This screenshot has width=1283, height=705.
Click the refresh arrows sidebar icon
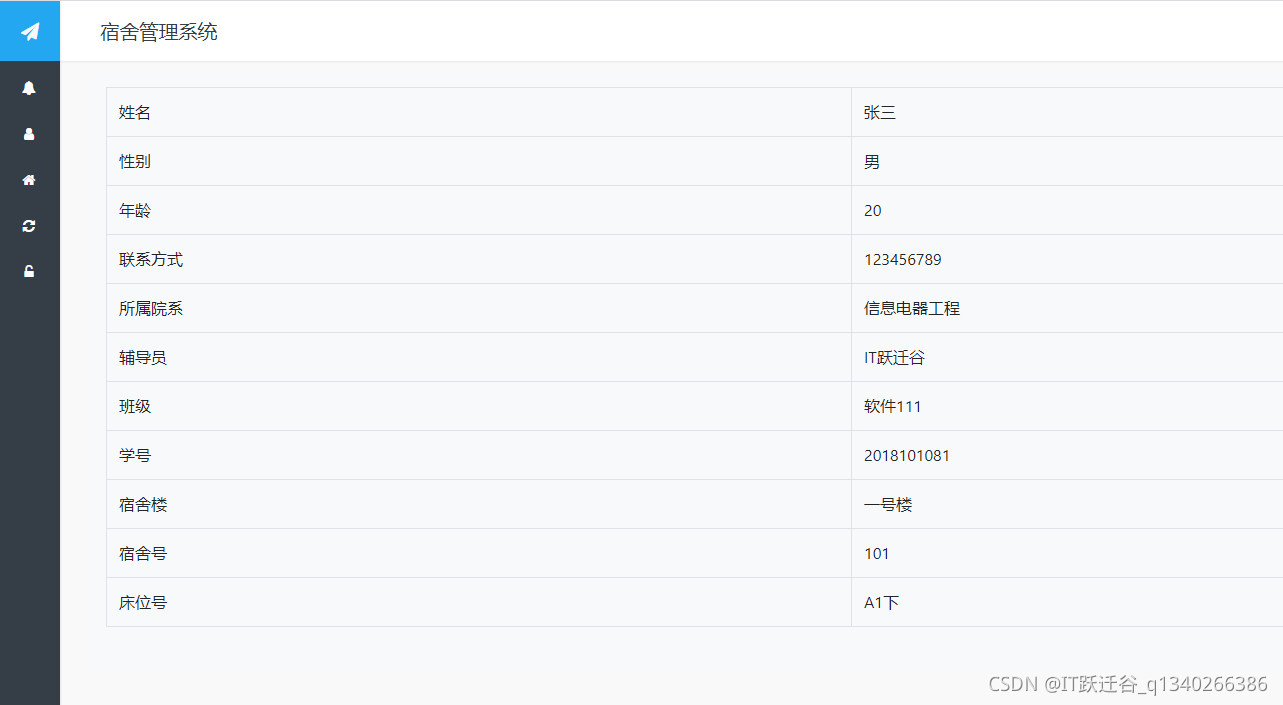[29, 226]
